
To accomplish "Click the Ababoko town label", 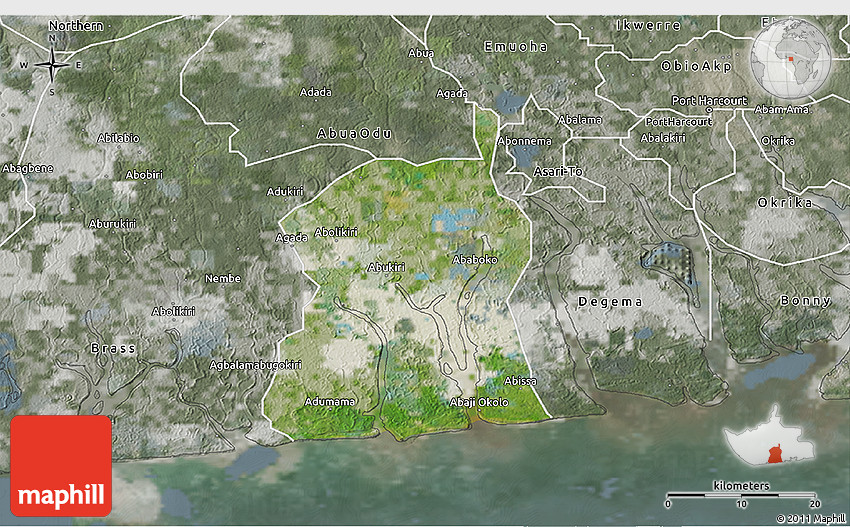I will tap(475, 258).
